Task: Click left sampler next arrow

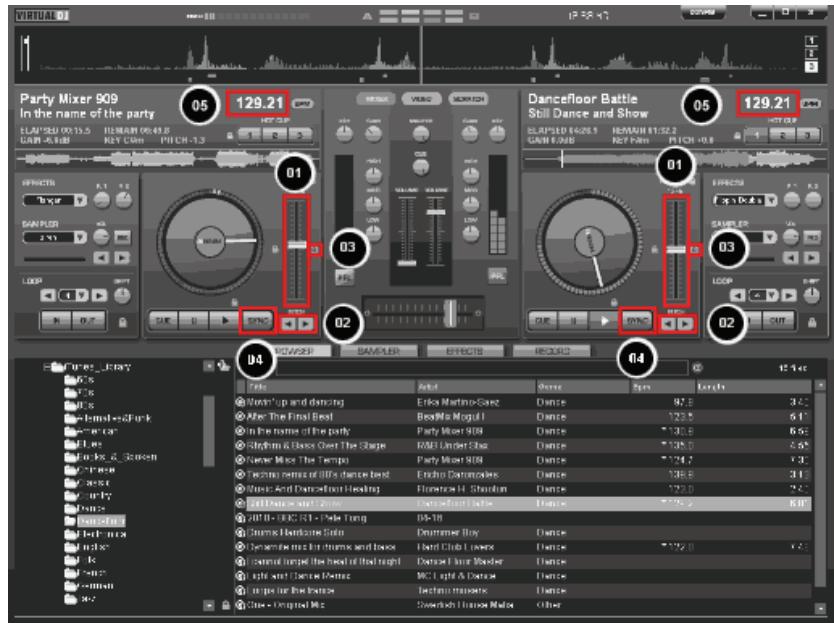Action: click(122, 258)
